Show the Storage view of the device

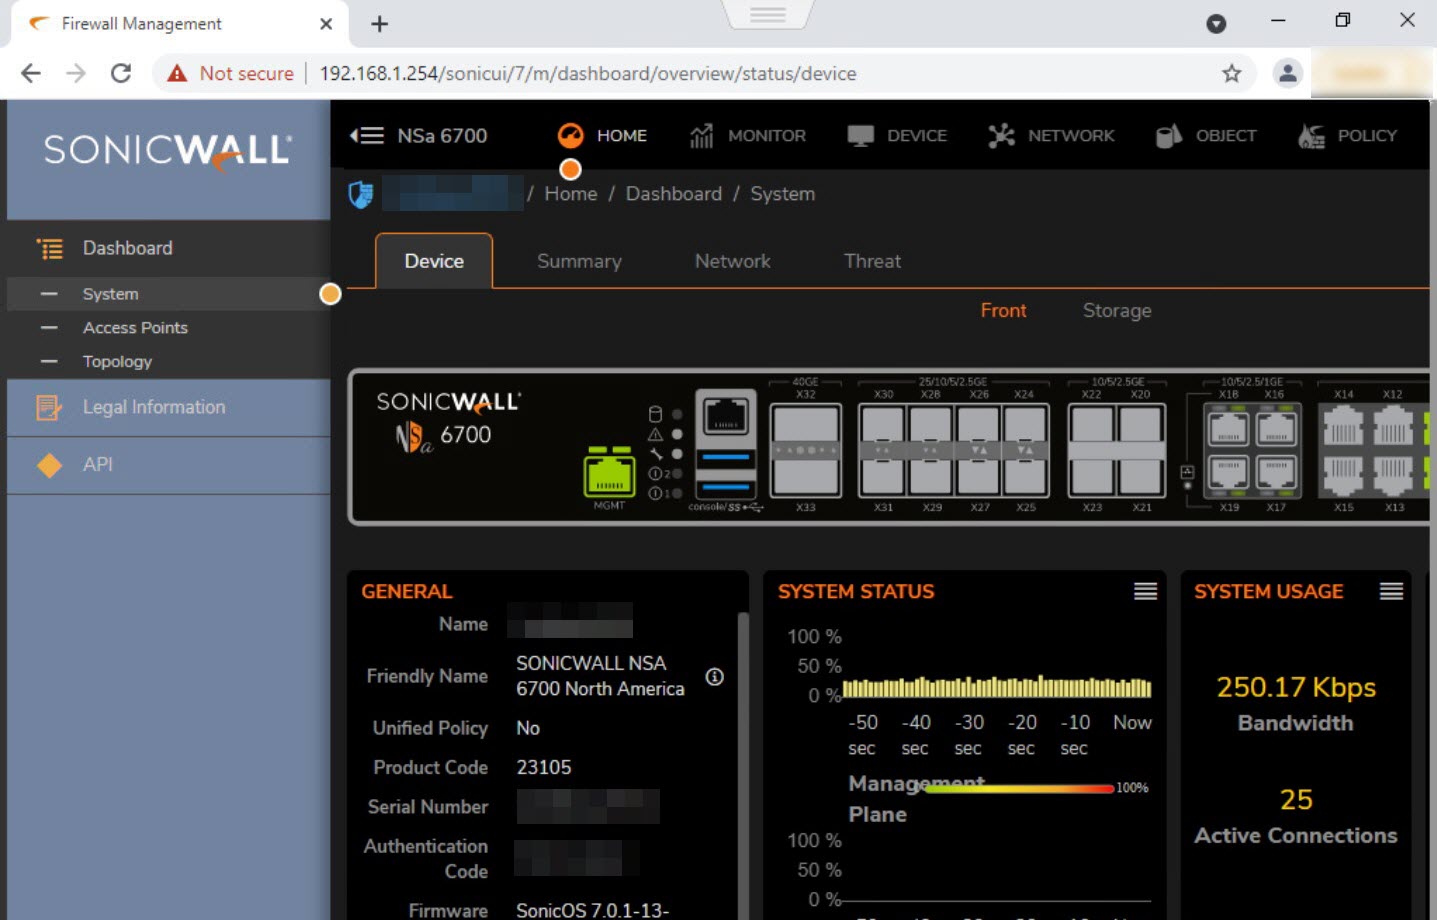pos(1116,311)
